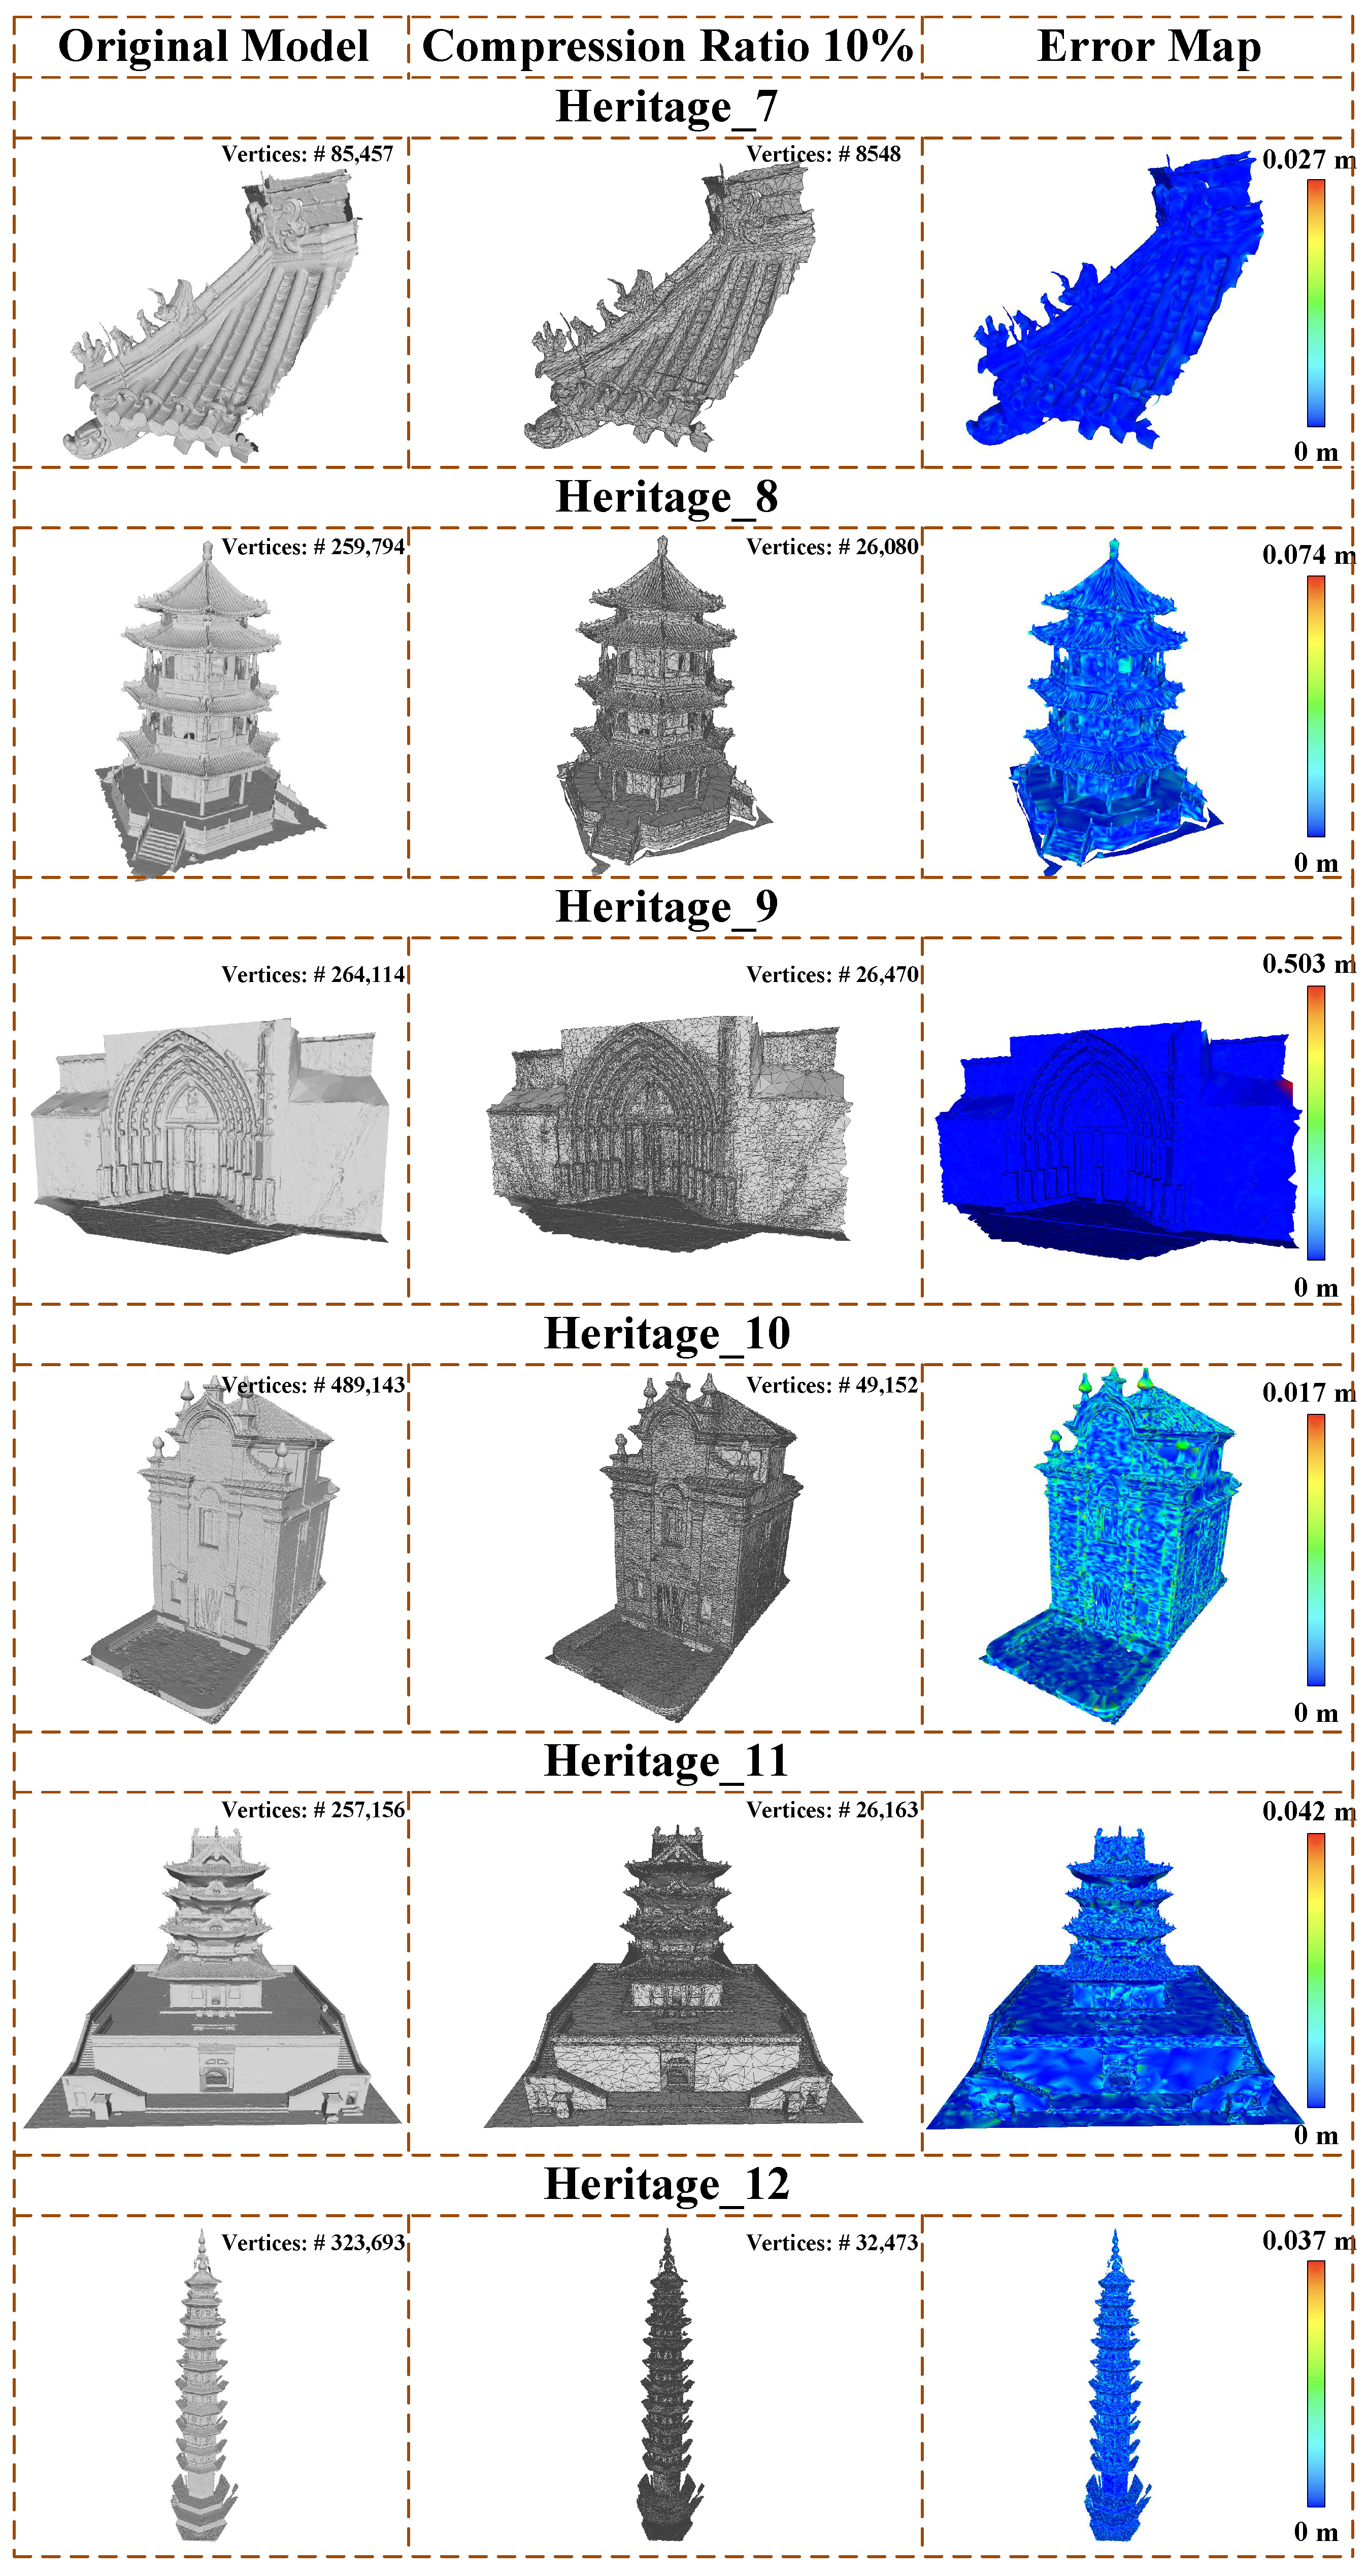This screenshot has width=1368, height=2576.
Task: Click the 'Vertices: # 259,794' label
Action: (313, 547)
